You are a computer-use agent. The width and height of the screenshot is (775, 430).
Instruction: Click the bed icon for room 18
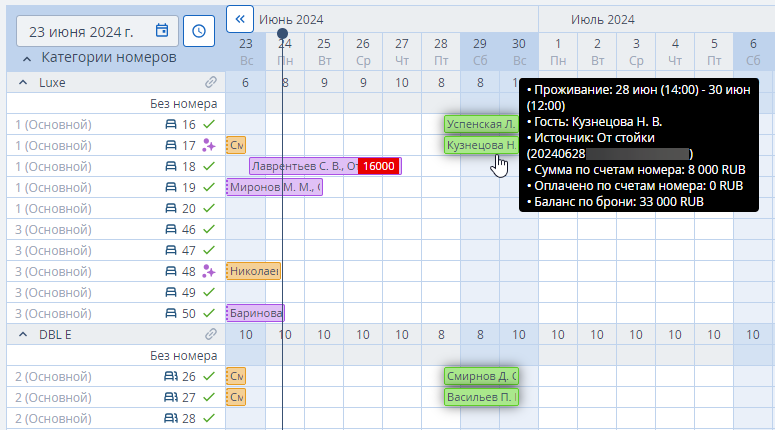point(171,166)
